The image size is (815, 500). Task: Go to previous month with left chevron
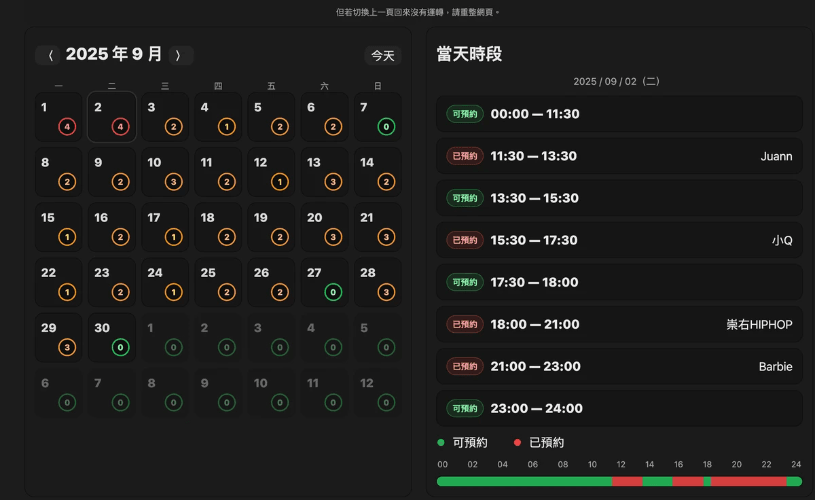tap(51, 56)
